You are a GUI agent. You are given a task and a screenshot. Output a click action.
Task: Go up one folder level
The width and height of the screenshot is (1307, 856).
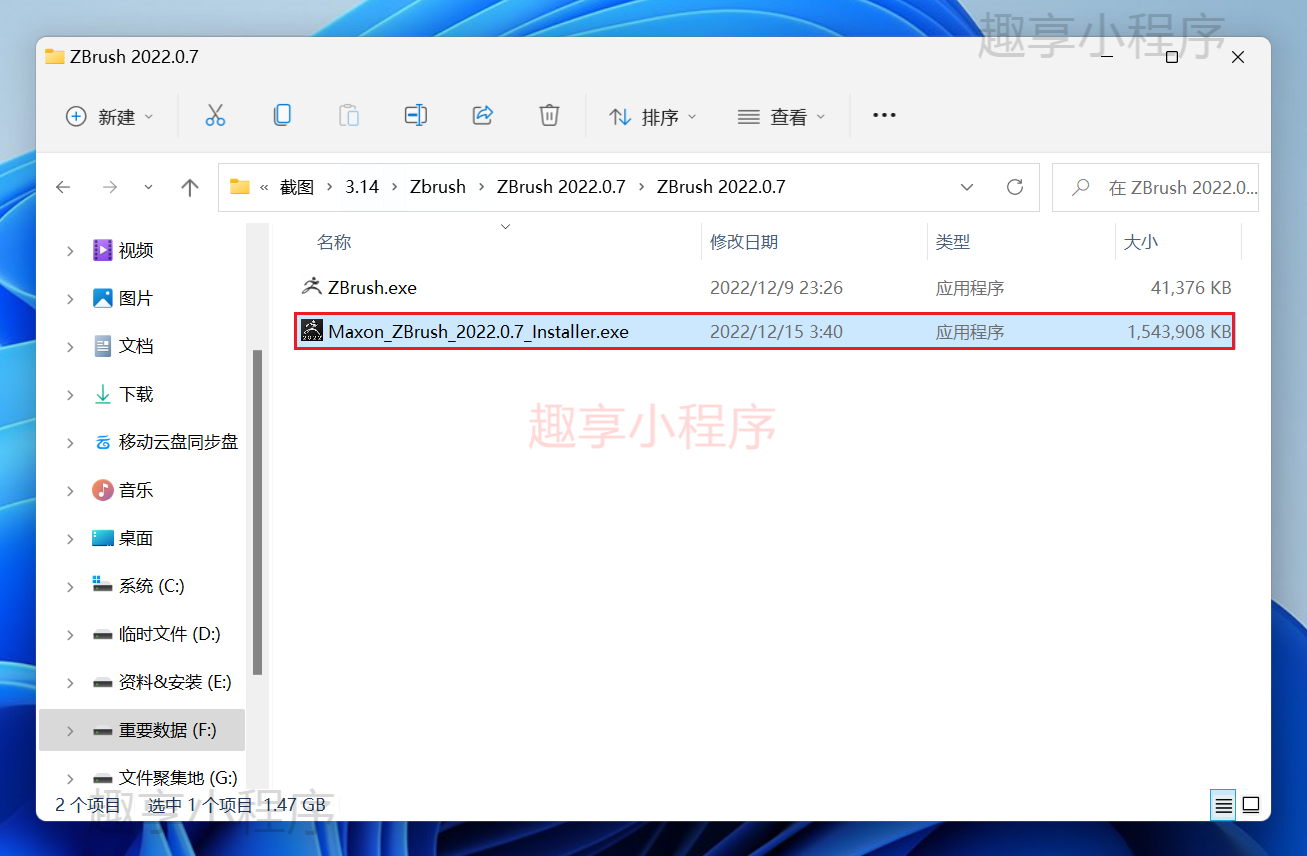click(x=190, y=187)
